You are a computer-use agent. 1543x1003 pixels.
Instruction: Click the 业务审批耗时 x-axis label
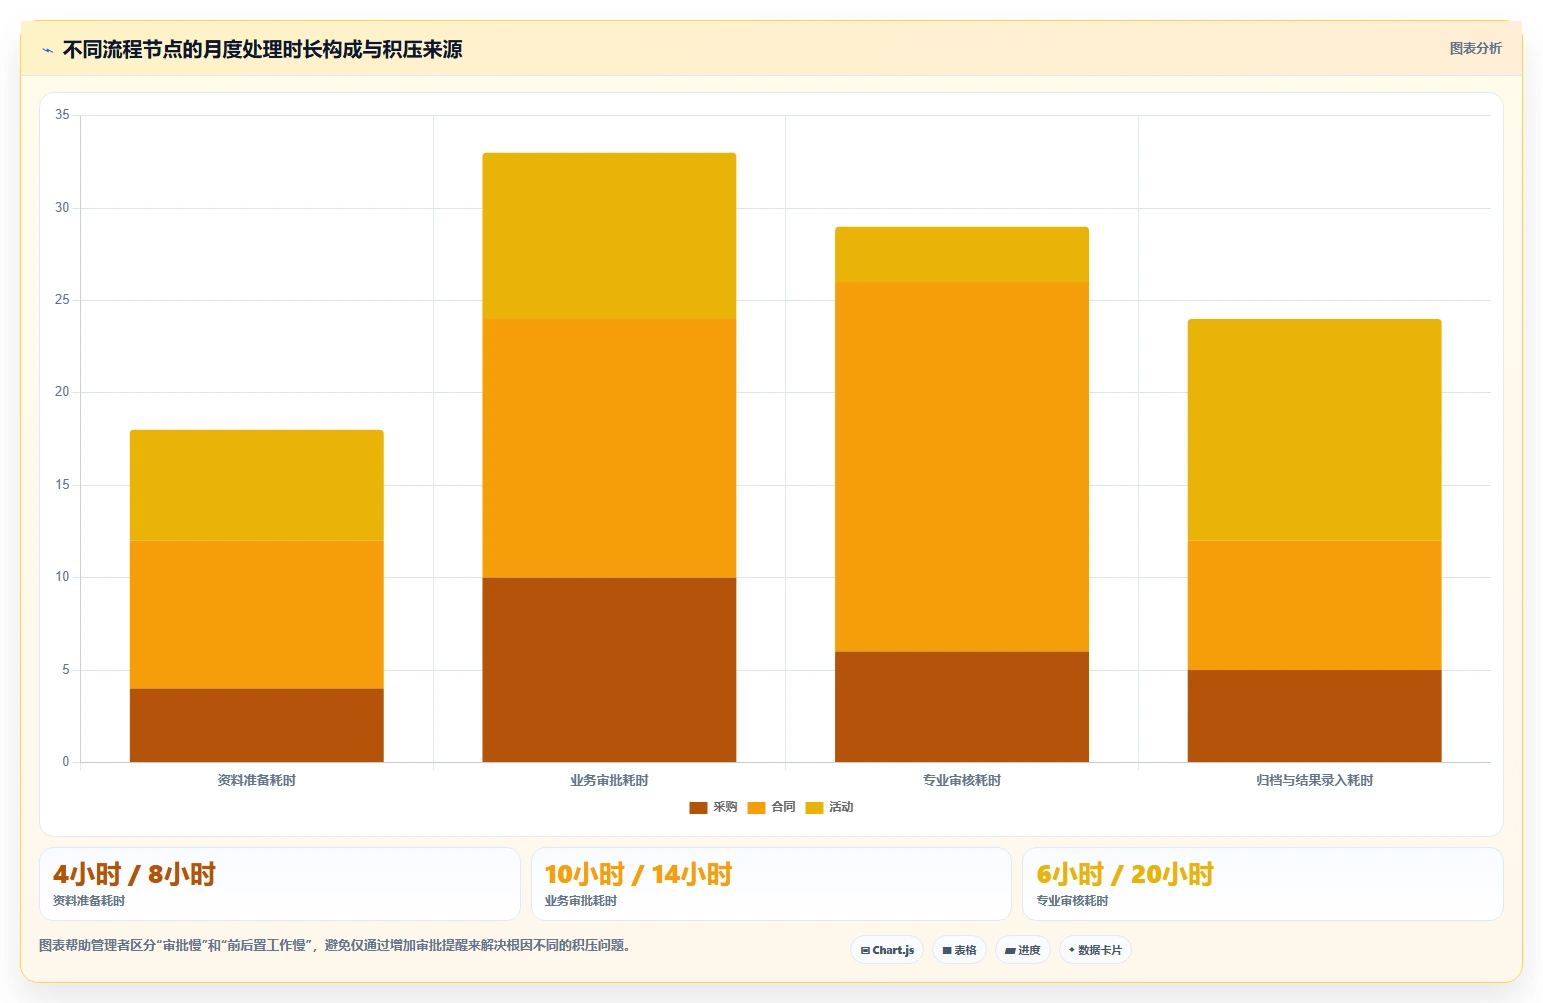(609, 780)
